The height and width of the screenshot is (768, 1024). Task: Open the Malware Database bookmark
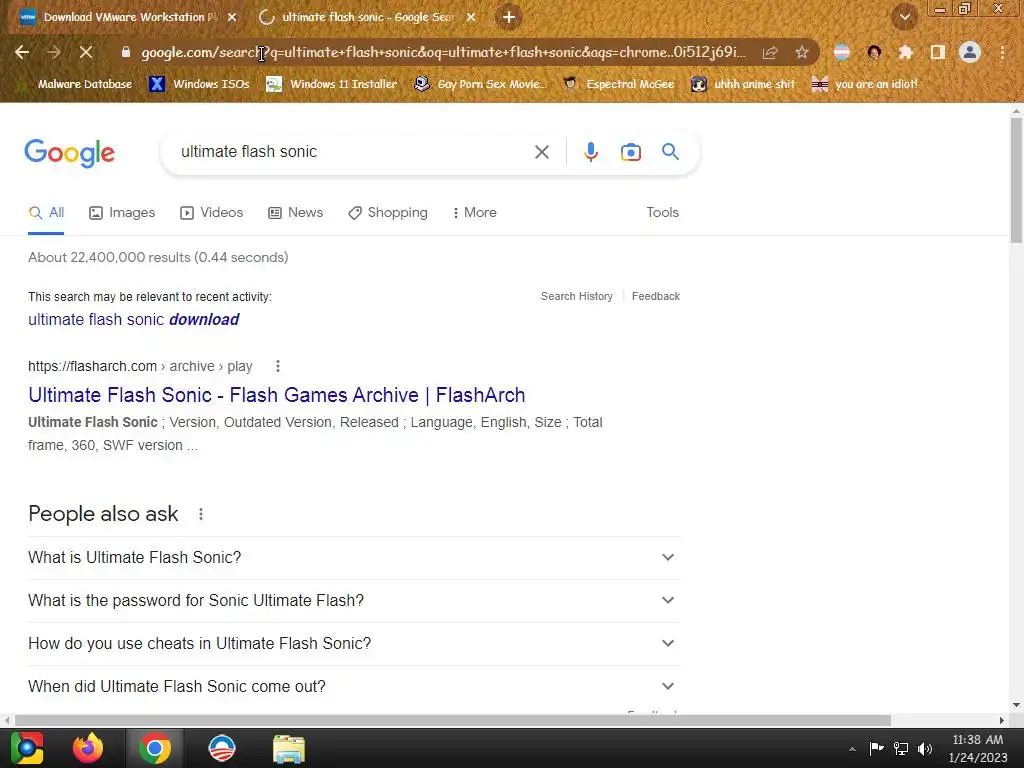coord(76,84)
